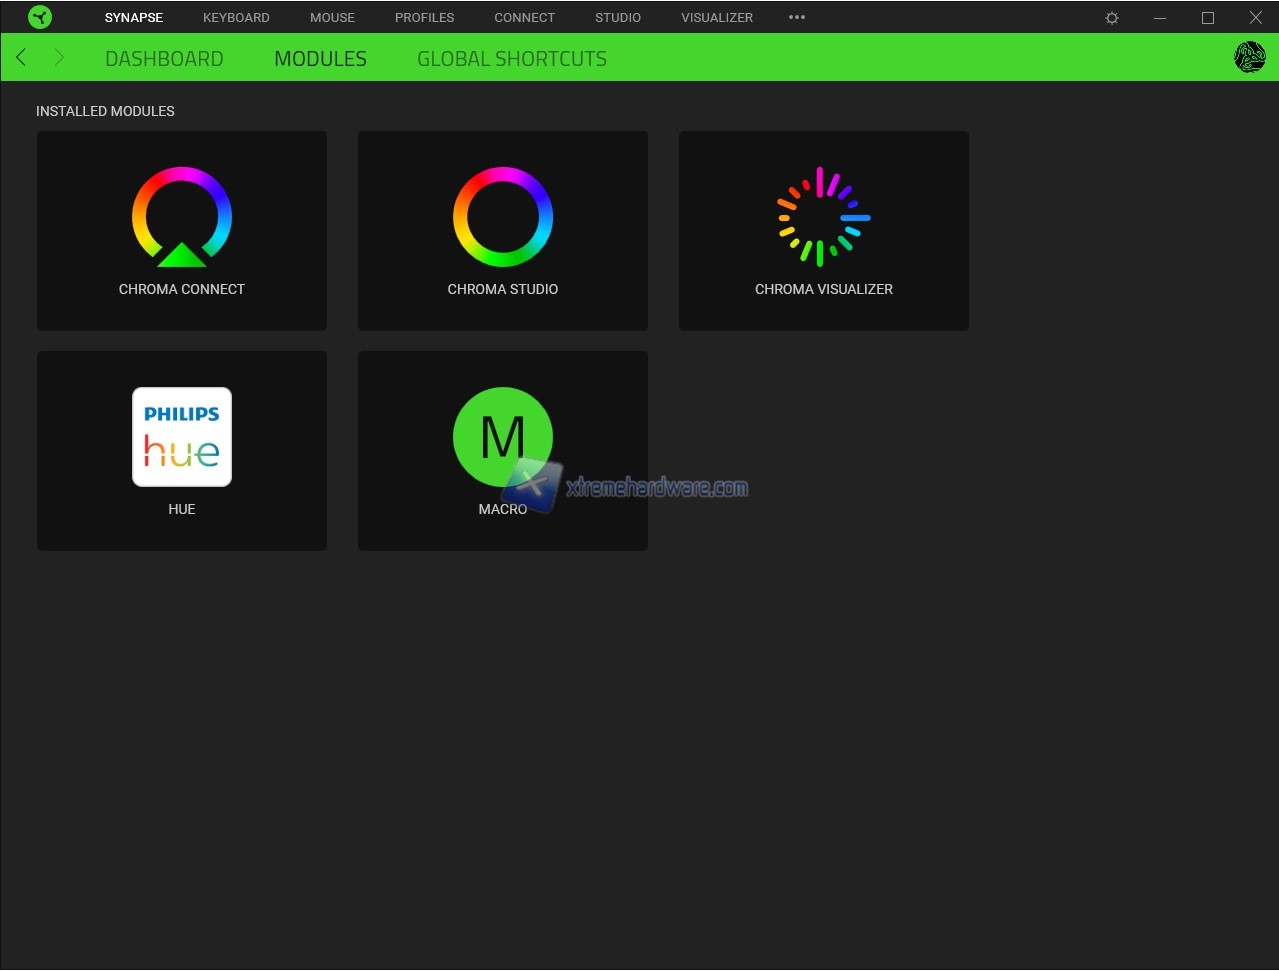Viewport: 1279px width, 972px height.
Task: Launch Chroma Studio via its rainbow ring icon
Action: pos(503,217)
